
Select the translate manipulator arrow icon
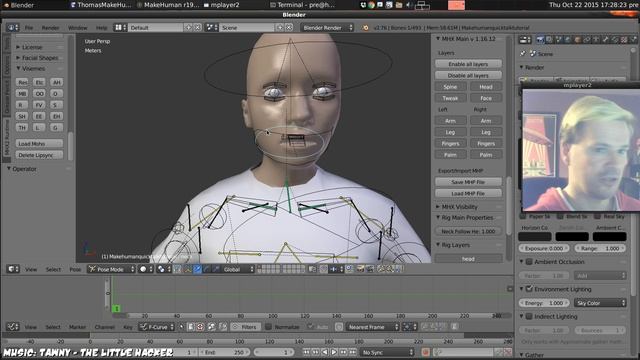[197, 269]
